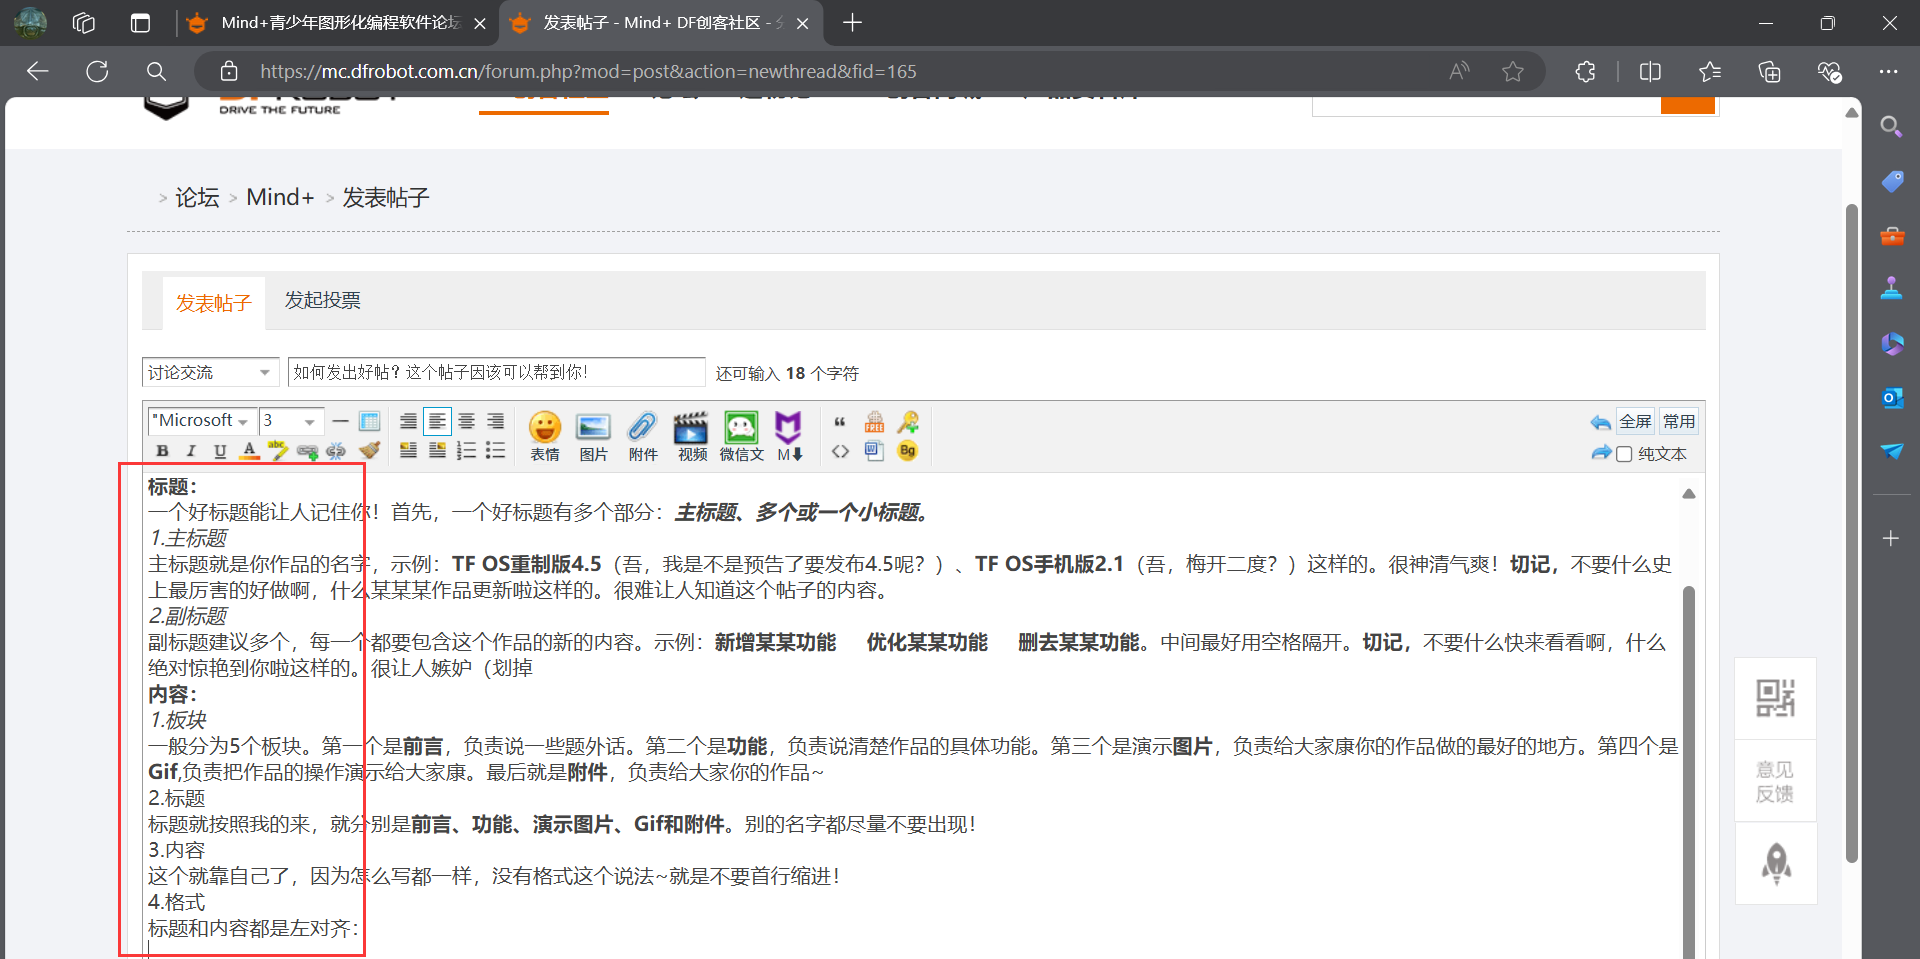Remove link with the broken chain icon

point(336,451)
